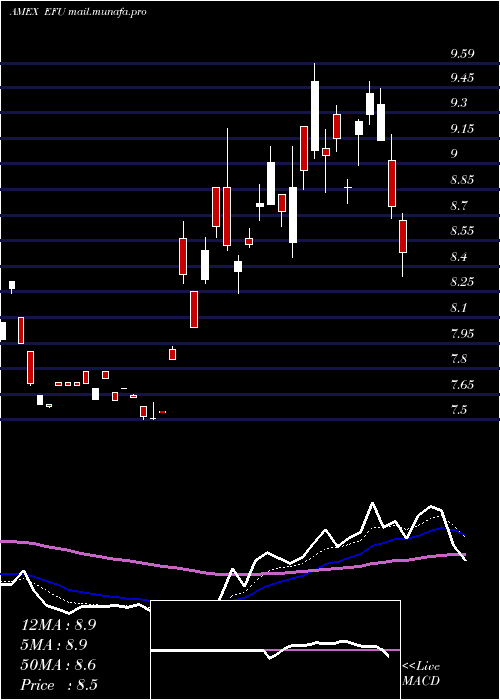Click the 8.55 price axis label

click(x=462, y=231)
